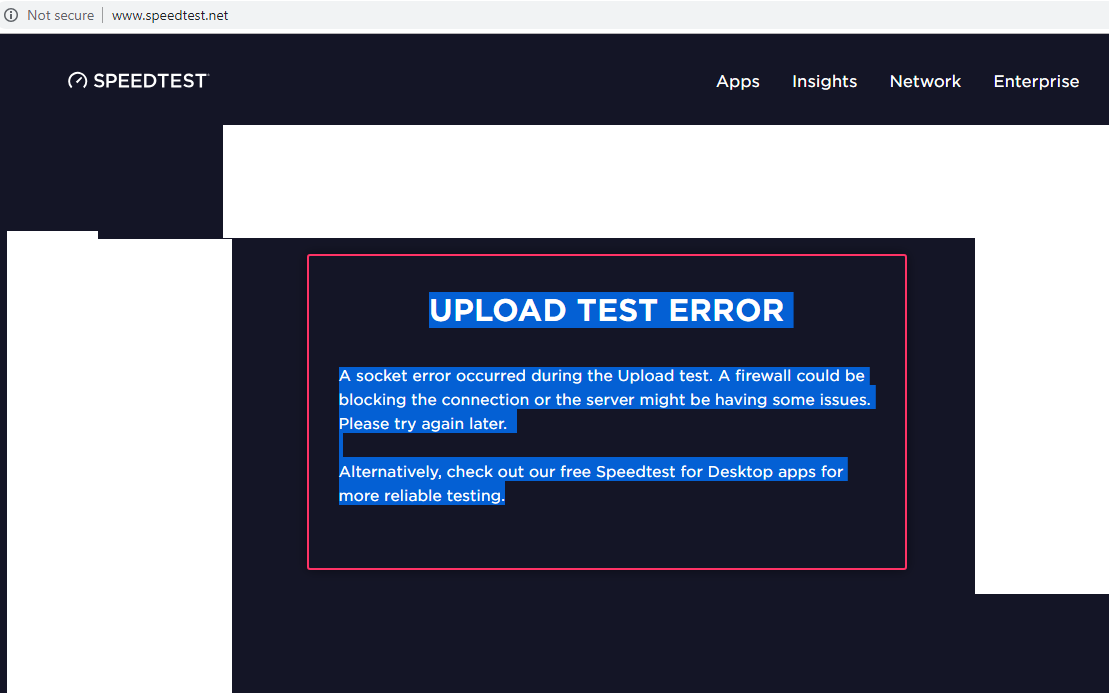Viewport: 1109px width, 693px height.
Task: Click the UPLOAD TEST ERROR heading
Action: click(x=607, y=310)
